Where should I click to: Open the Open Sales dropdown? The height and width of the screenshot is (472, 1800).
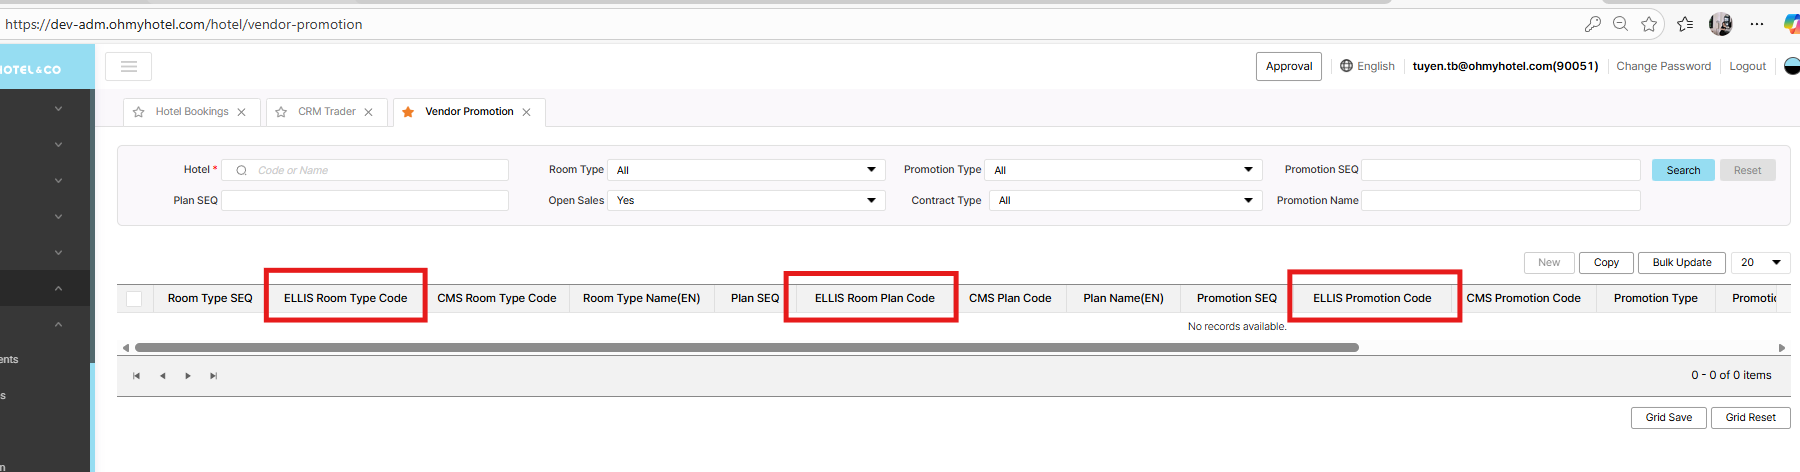click(746, 200)
